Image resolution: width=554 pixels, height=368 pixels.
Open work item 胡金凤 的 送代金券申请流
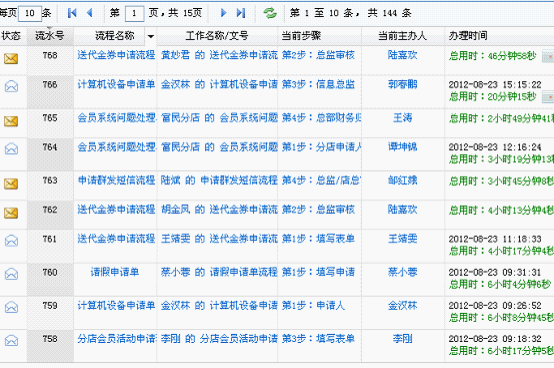[219, 209]
